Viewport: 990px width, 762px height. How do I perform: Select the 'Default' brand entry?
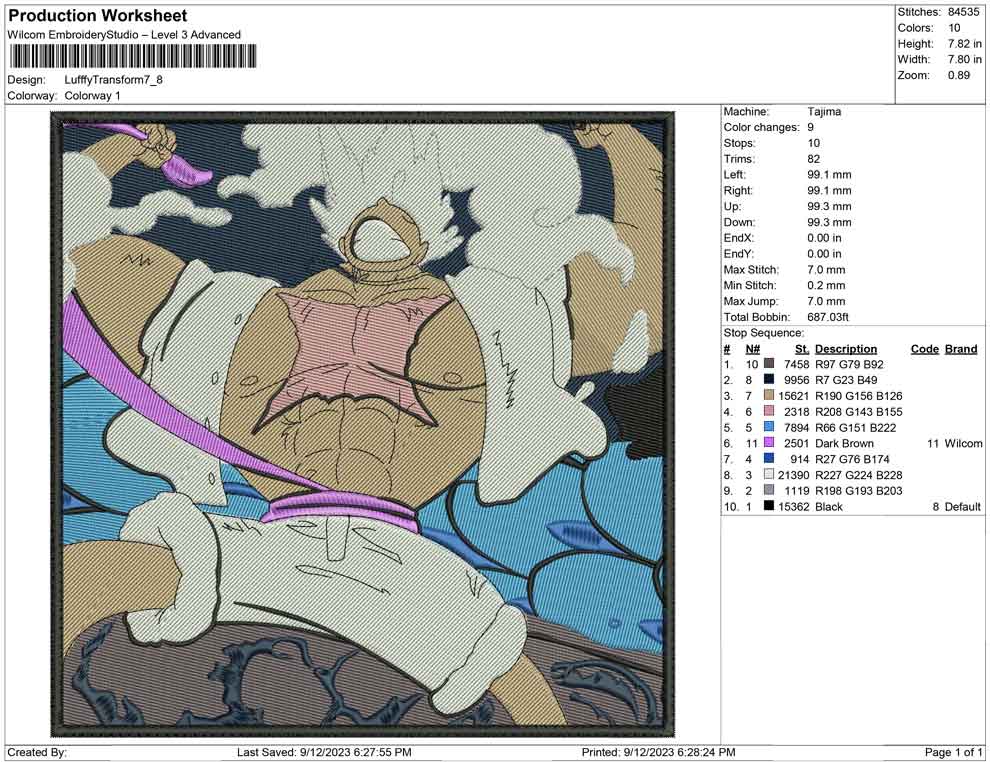963,506
